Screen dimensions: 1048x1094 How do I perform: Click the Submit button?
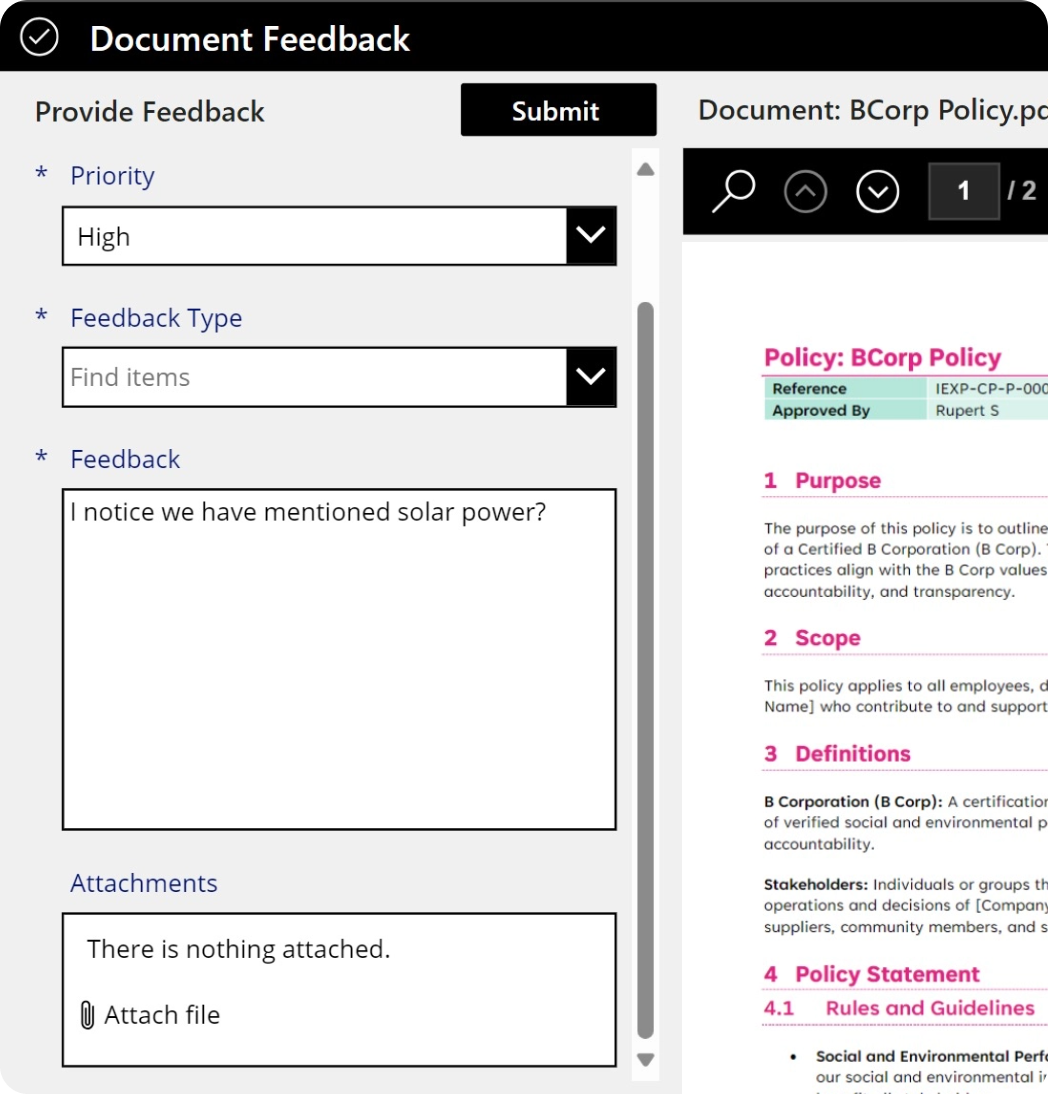tap(558, 110)
